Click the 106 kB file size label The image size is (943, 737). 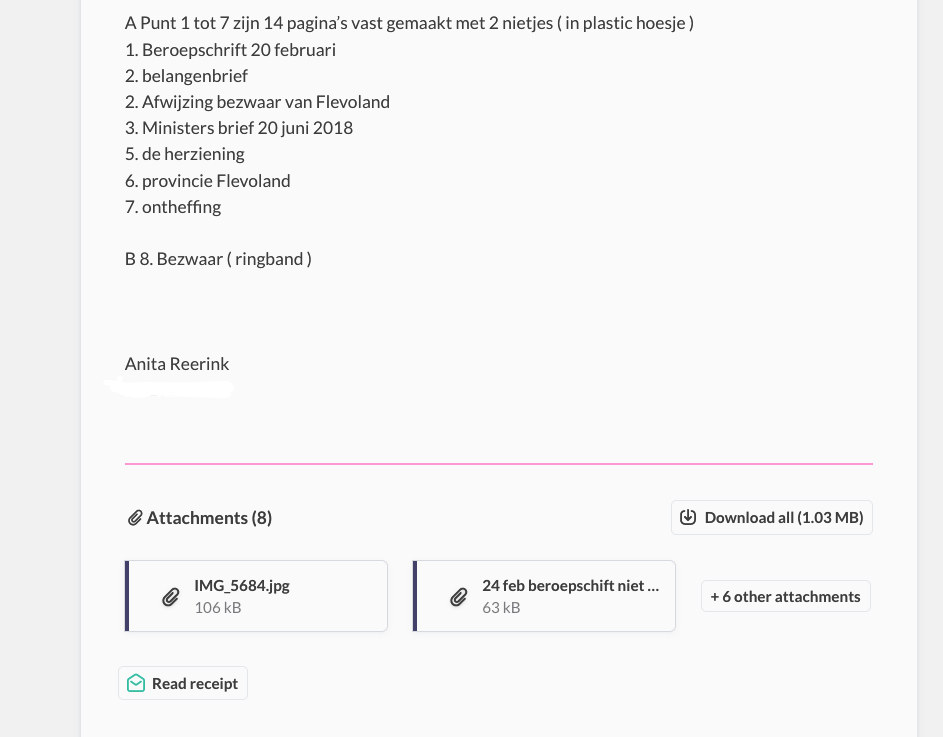(x=218, y=607)
